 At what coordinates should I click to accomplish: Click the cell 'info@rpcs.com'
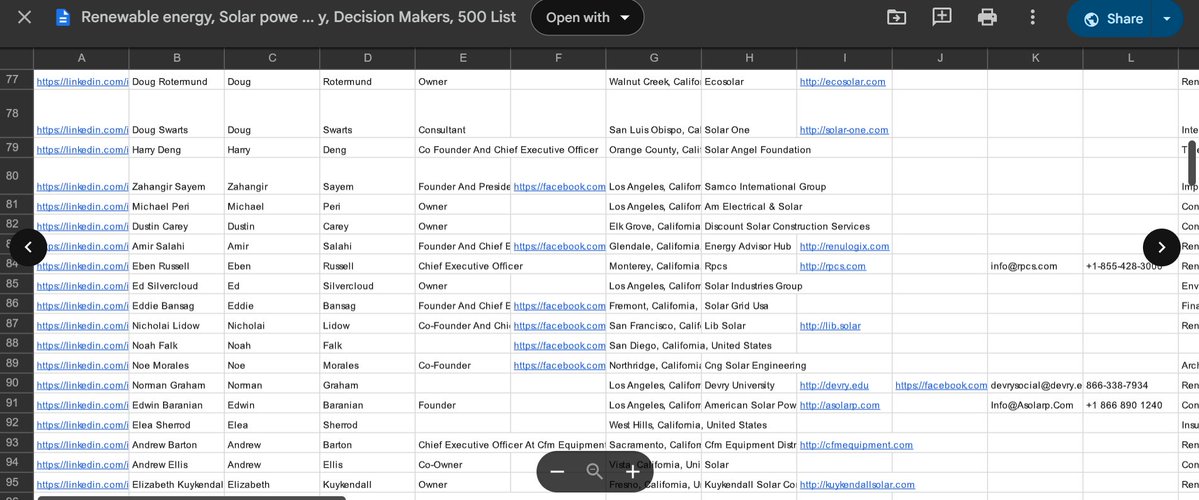click(x=1035, y=265)
